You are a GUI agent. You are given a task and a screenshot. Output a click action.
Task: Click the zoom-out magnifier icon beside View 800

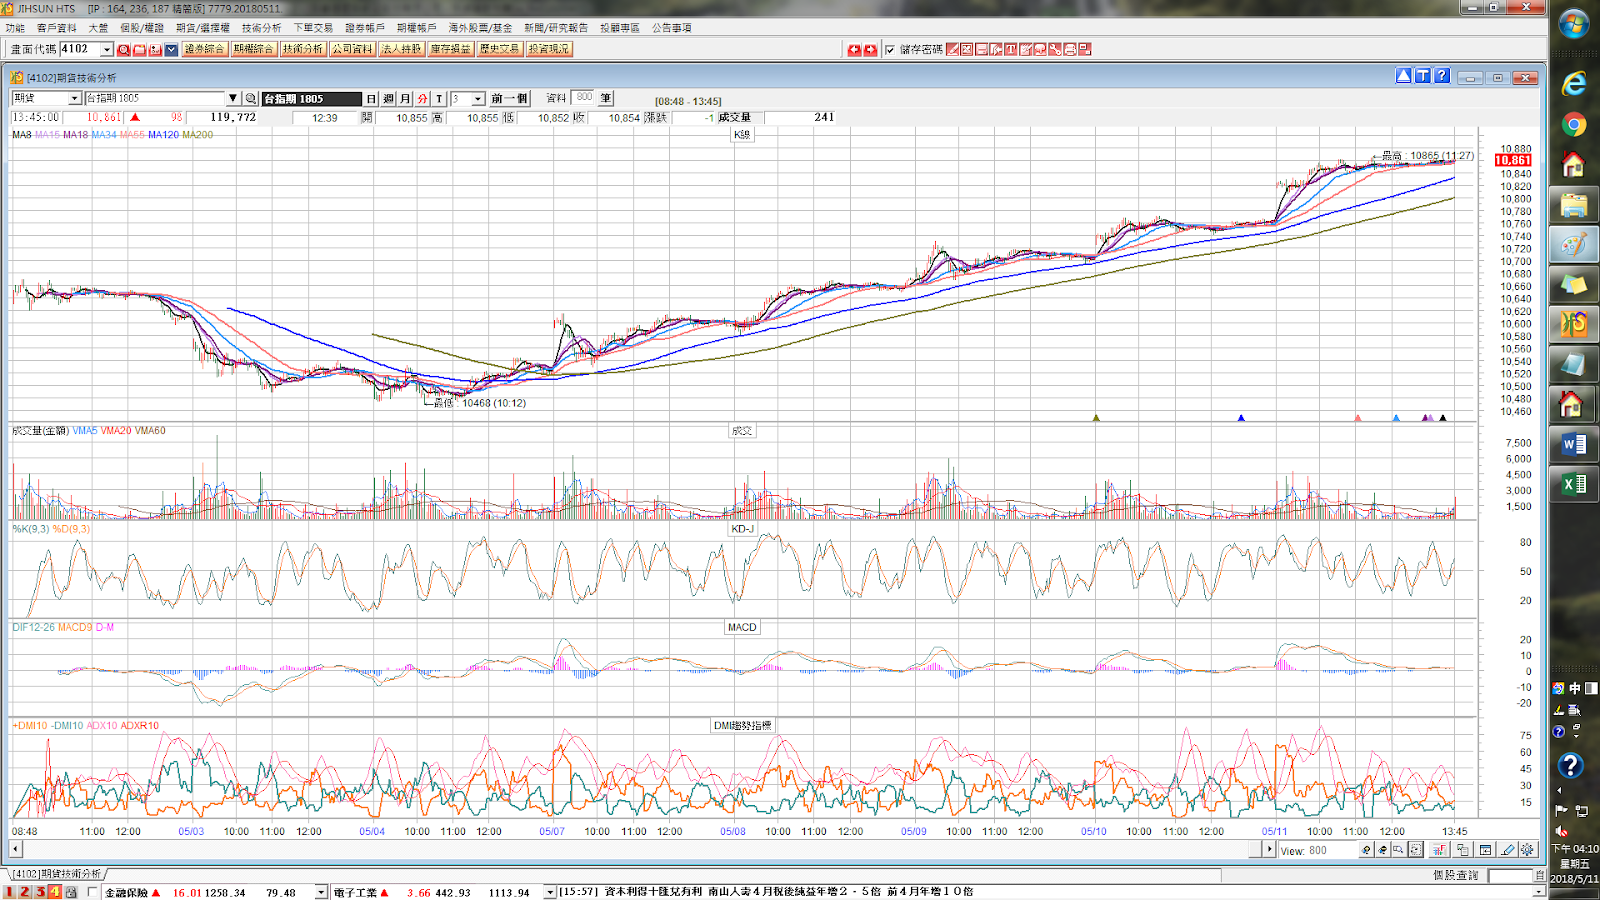[1383, 850]
